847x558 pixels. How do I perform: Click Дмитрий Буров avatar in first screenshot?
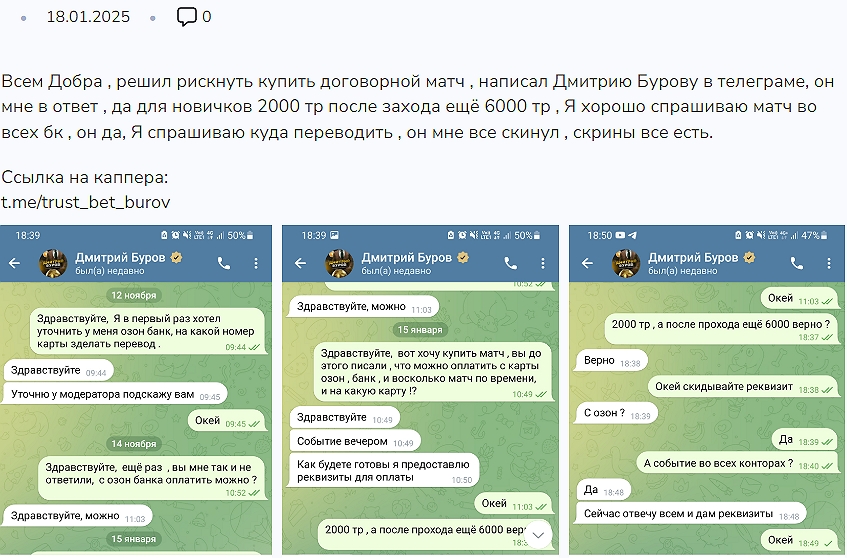pos(53,263)
